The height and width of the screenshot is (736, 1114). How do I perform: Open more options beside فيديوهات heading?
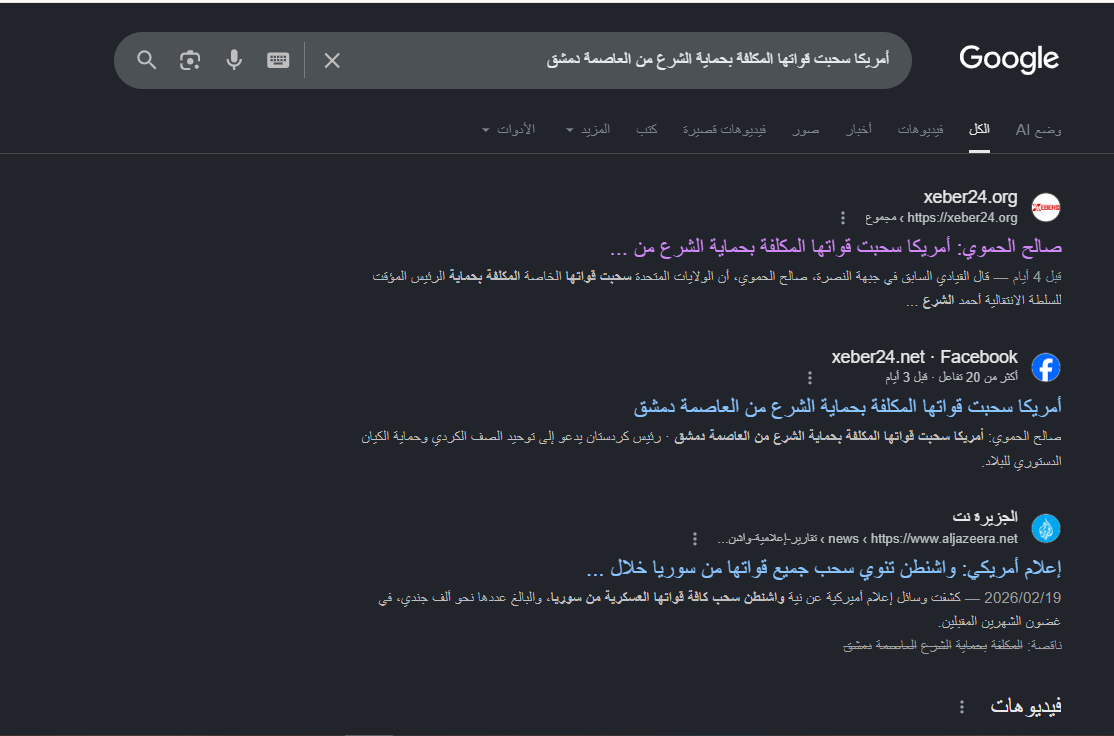pyautogui.click(x=961, y=706)
